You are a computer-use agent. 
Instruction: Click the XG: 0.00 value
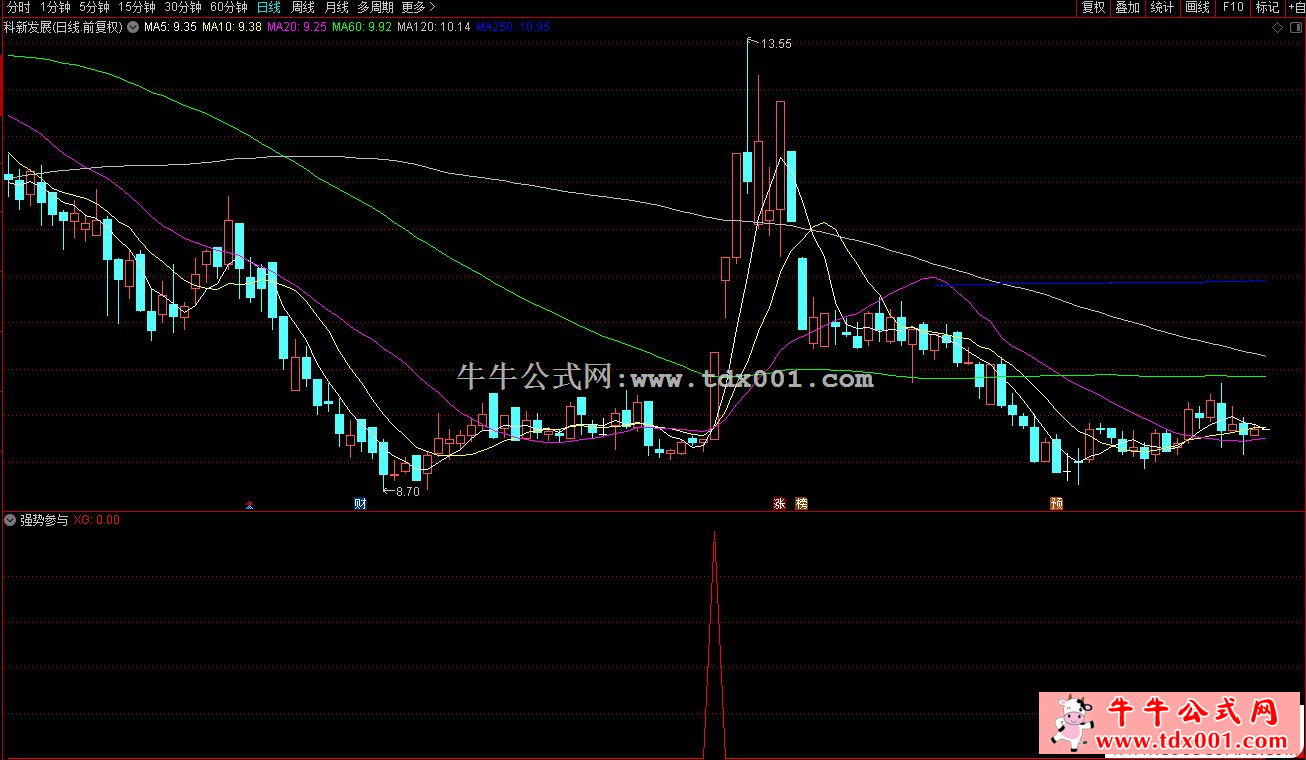click(97, 520)
